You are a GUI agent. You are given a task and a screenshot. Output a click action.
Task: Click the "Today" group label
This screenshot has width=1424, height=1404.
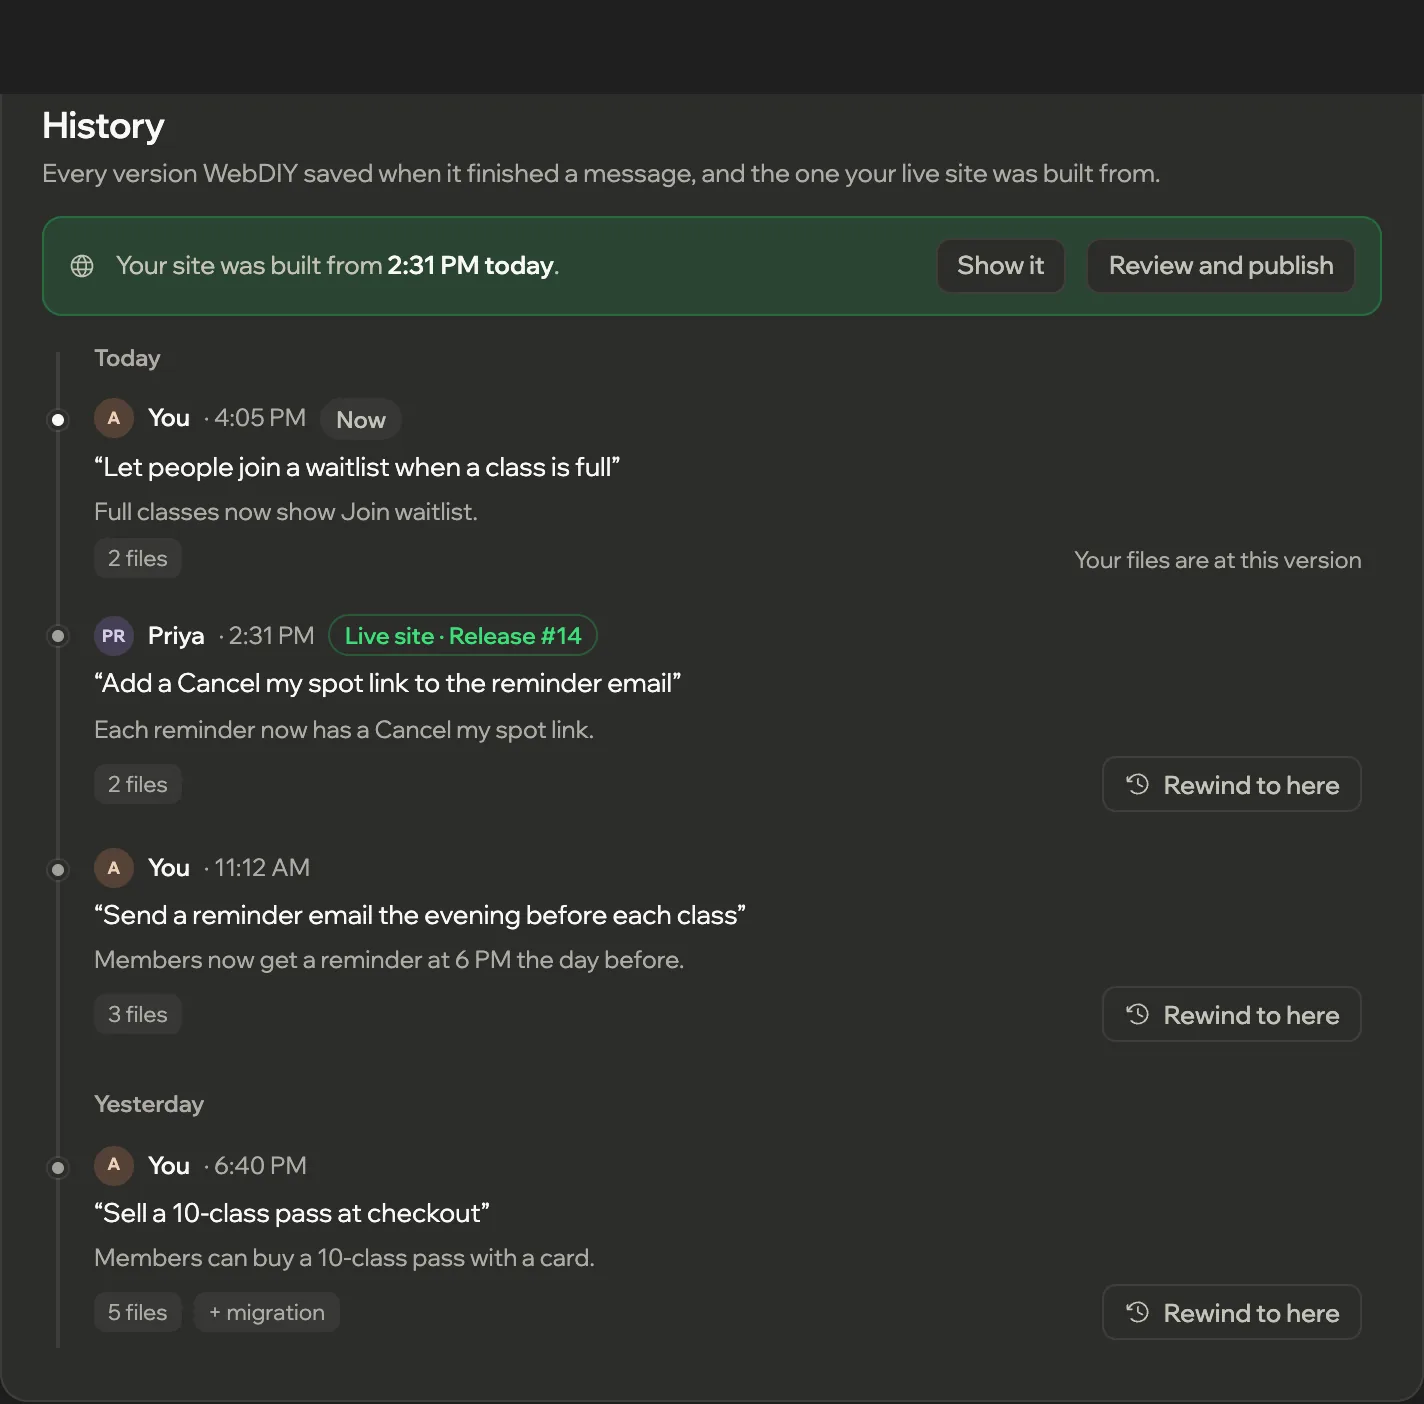pyautogui.click(x=127, y=358)
